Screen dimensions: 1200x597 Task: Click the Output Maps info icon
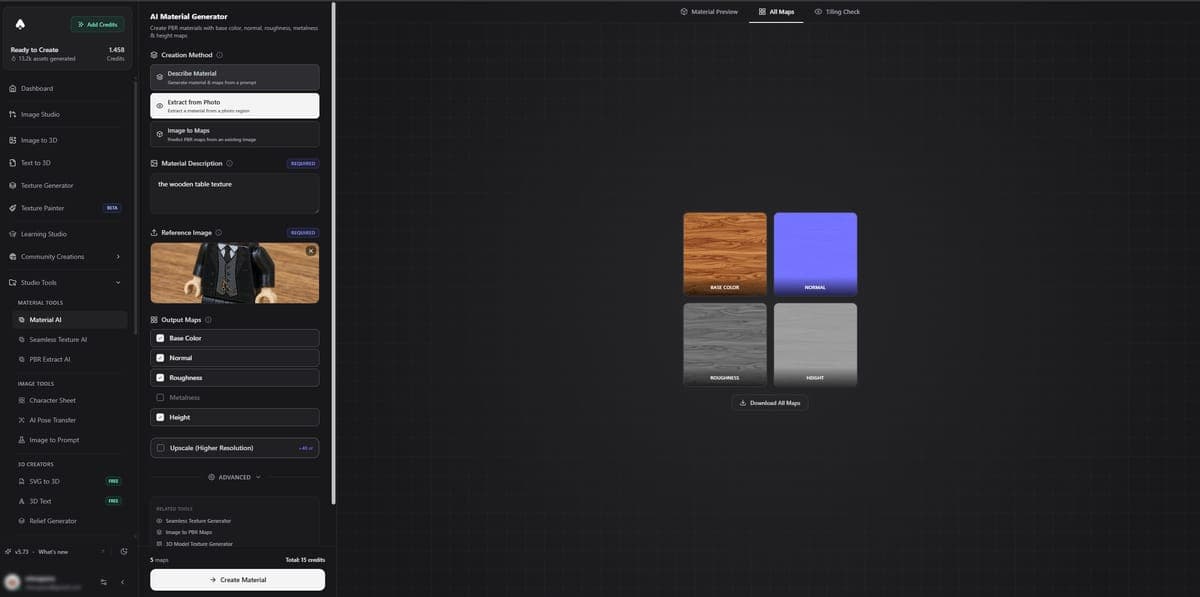[x=208, y=320]
